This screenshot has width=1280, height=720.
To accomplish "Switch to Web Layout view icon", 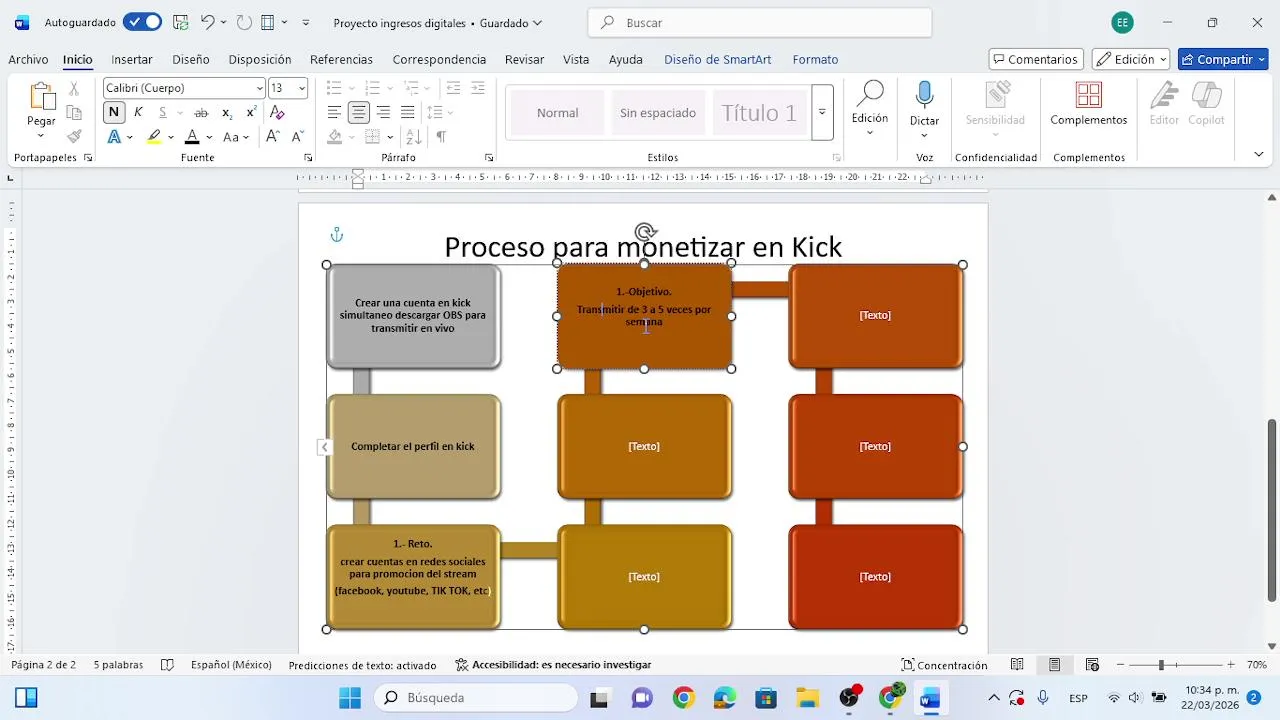I will tap(1092, 665).
